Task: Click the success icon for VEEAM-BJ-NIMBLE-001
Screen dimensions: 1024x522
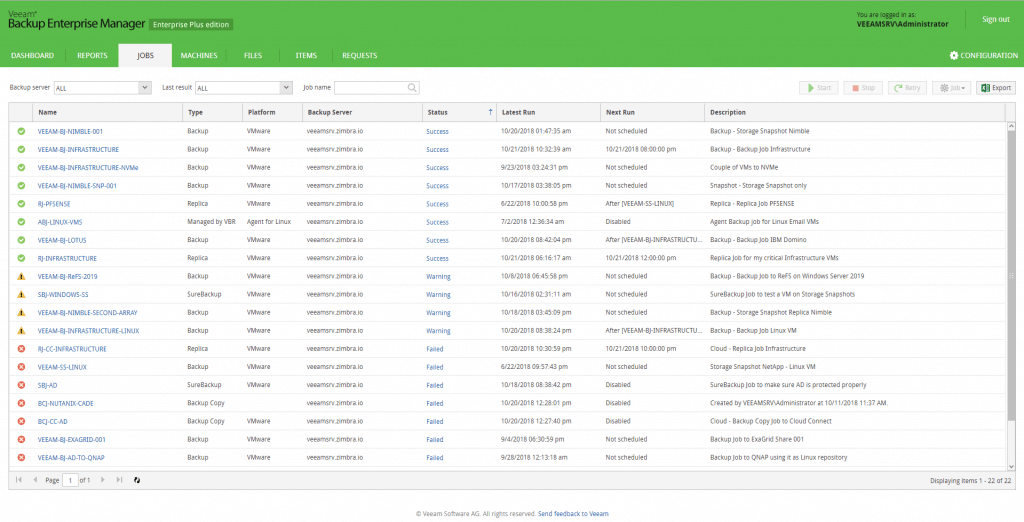Action: pyautogui.click(x=21, y=131)
